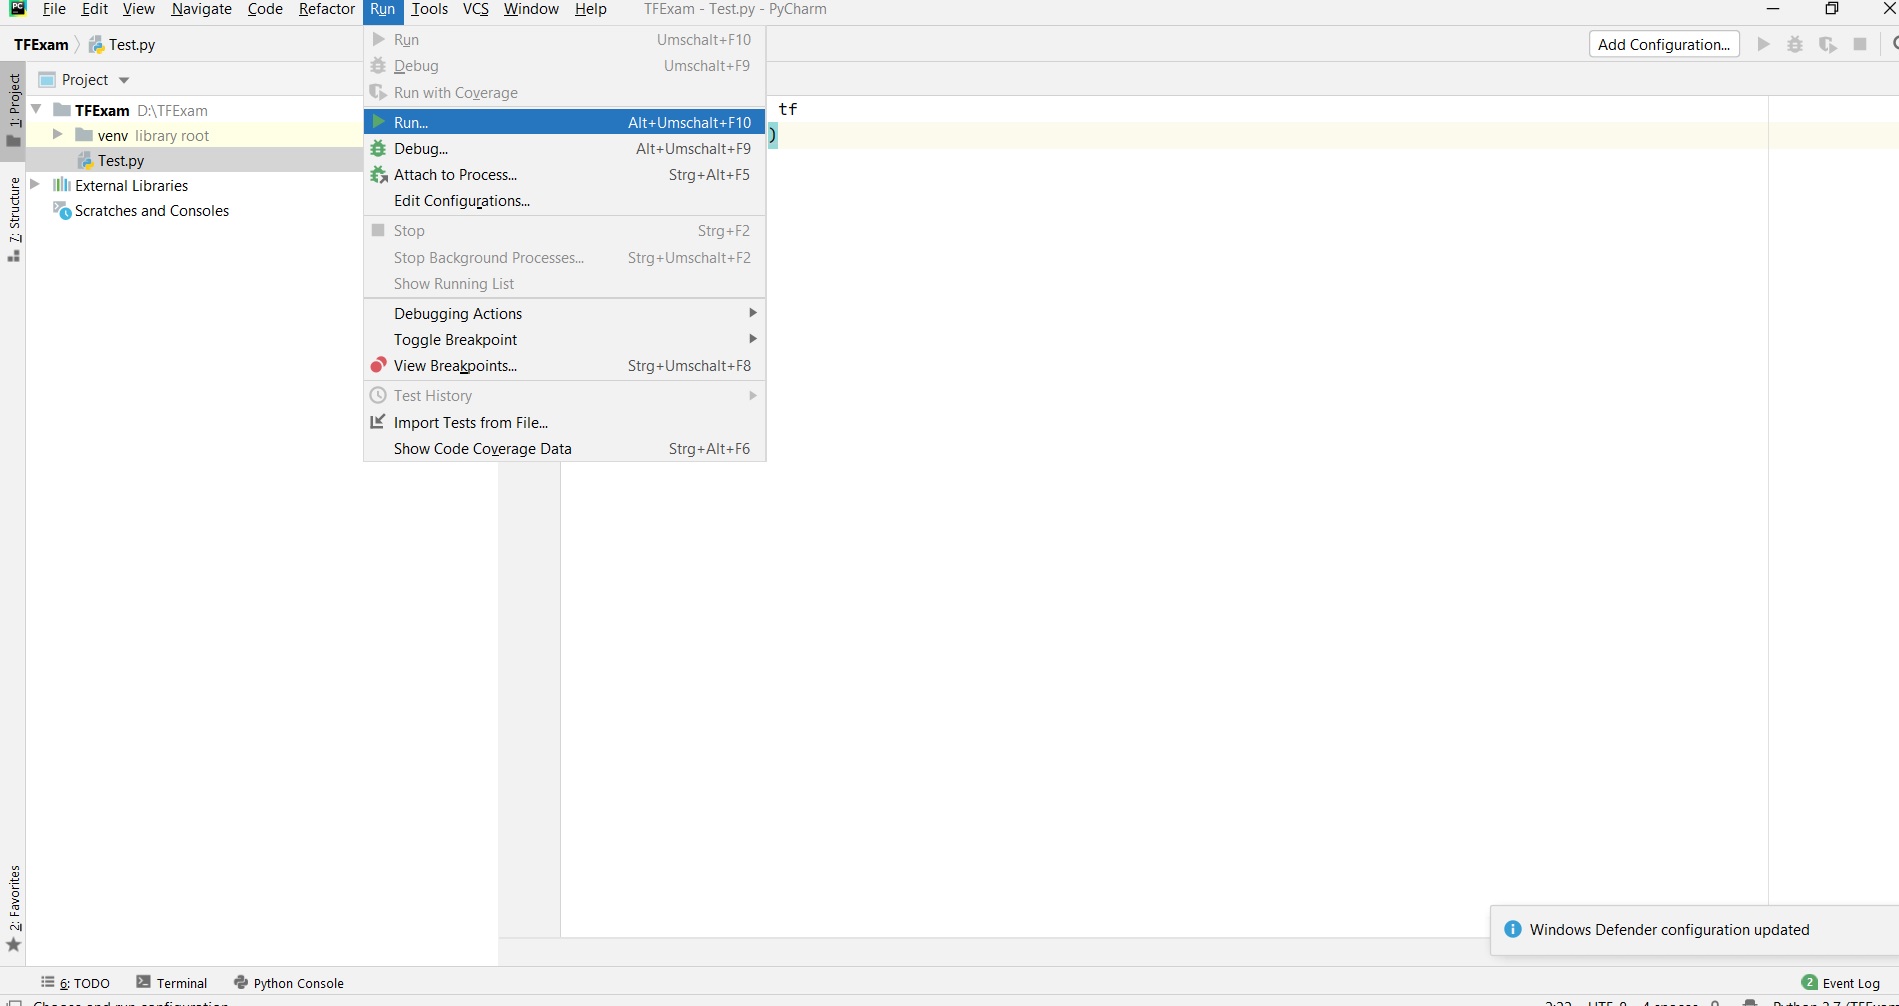Open the VCS menu

(475, 9)
